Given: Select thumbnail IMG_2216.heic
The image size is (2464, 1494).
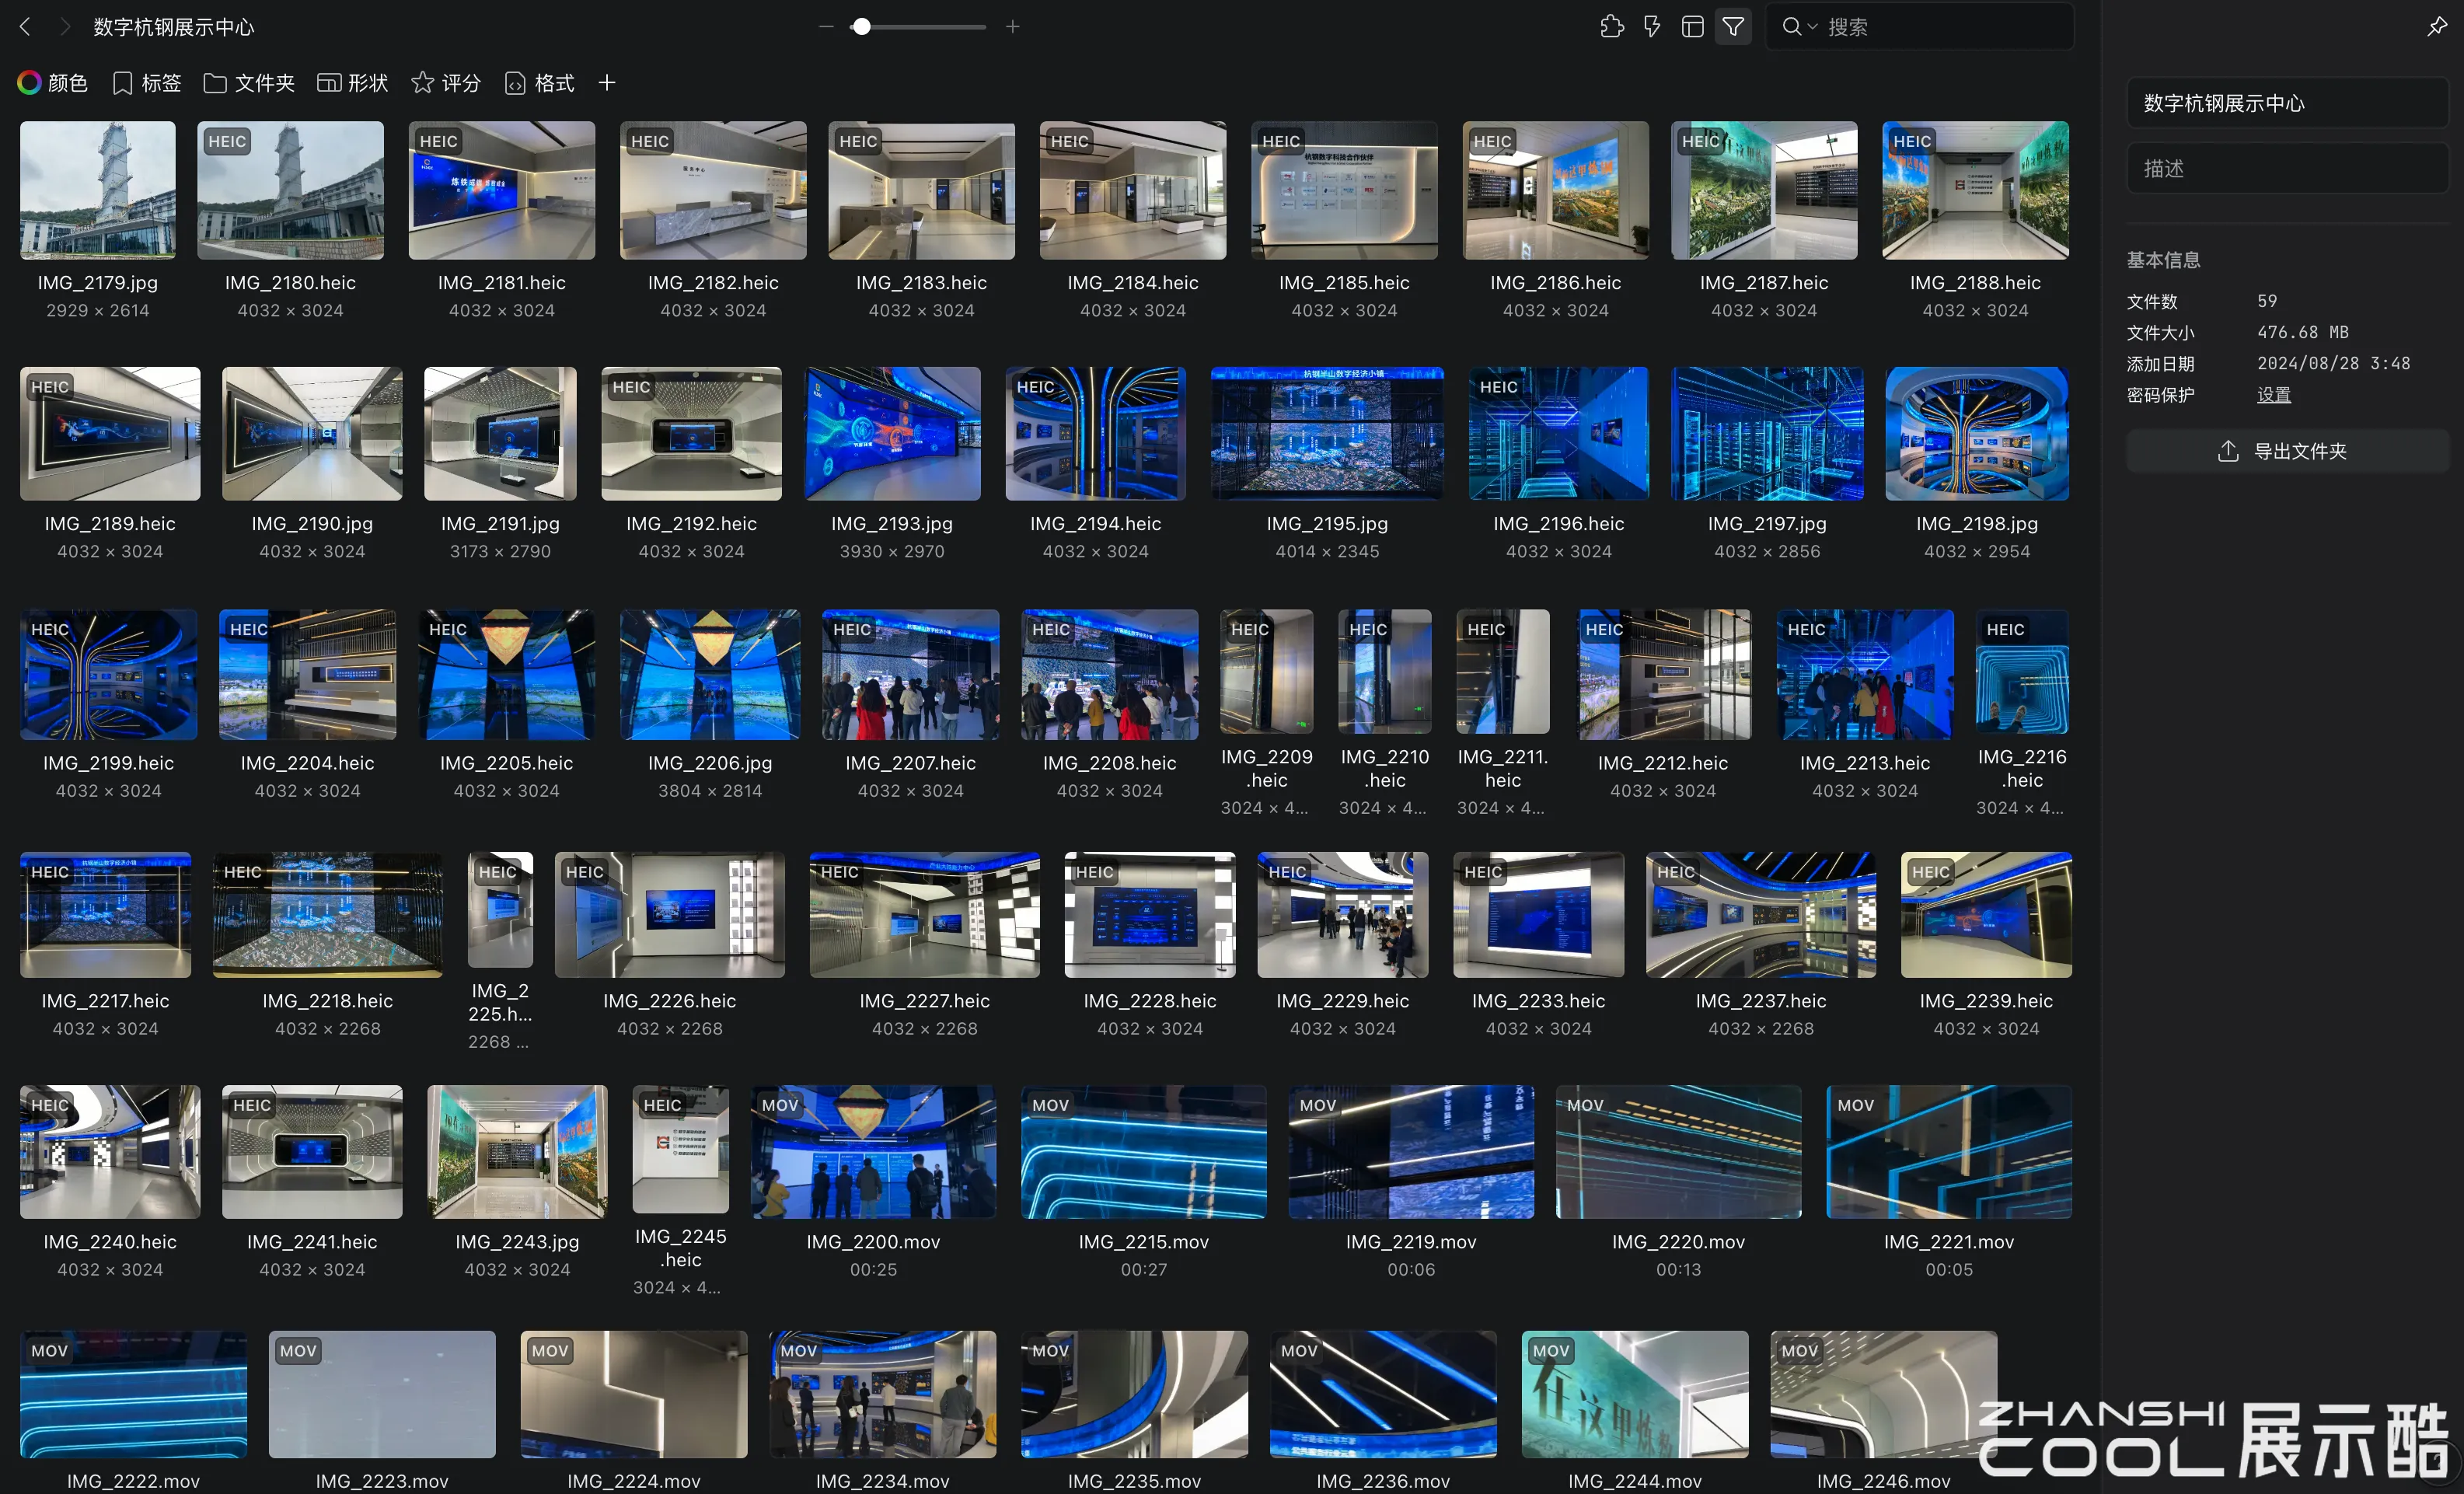Looking at the screenshot, I should pyautogui.click(x=2022, y=672).
